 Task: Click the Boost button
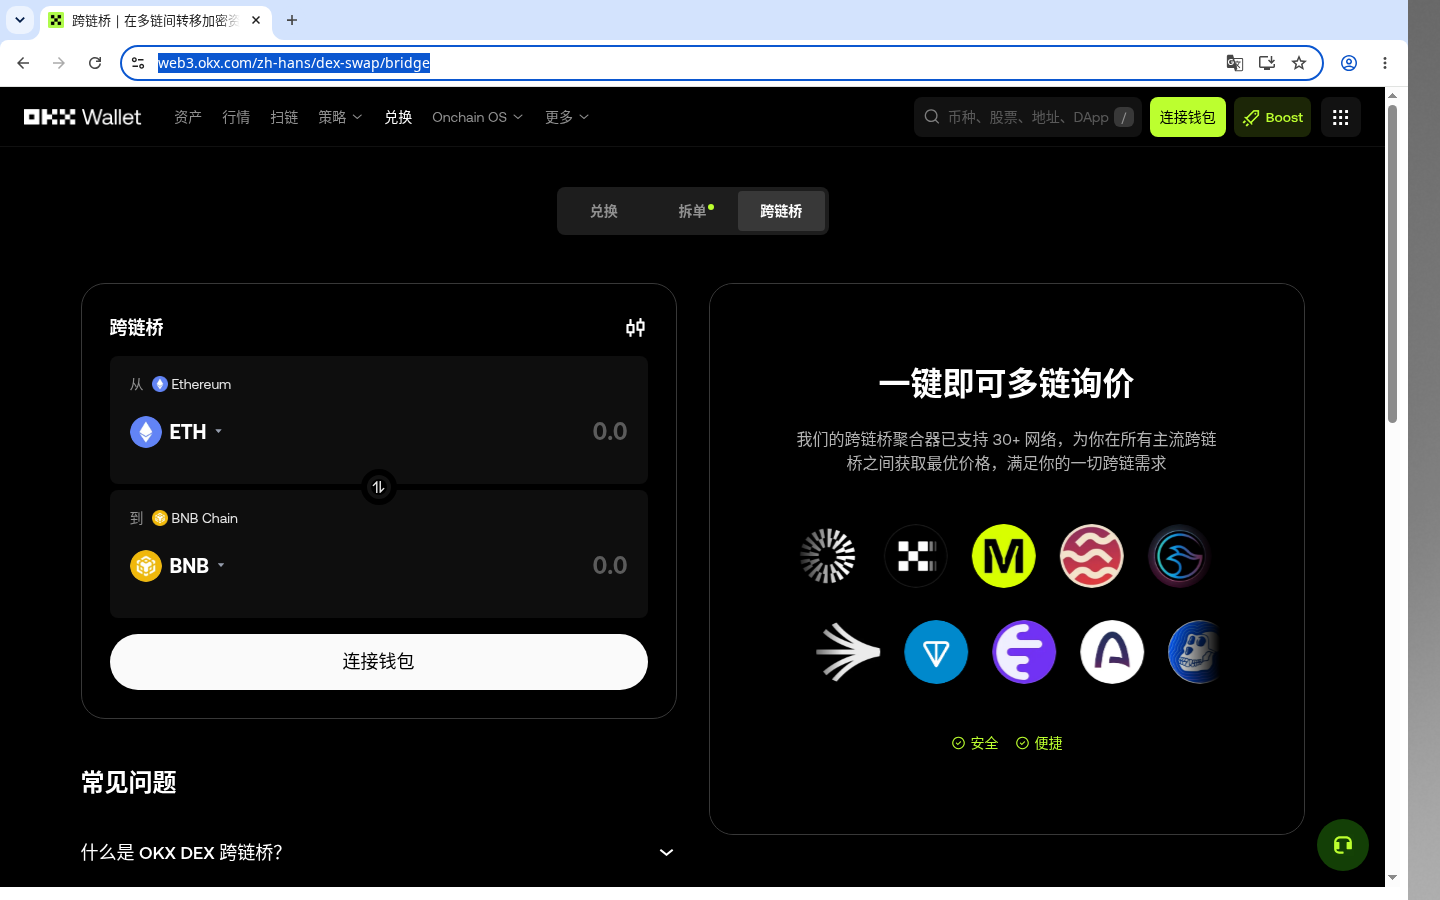click(x=1272, y=117)
